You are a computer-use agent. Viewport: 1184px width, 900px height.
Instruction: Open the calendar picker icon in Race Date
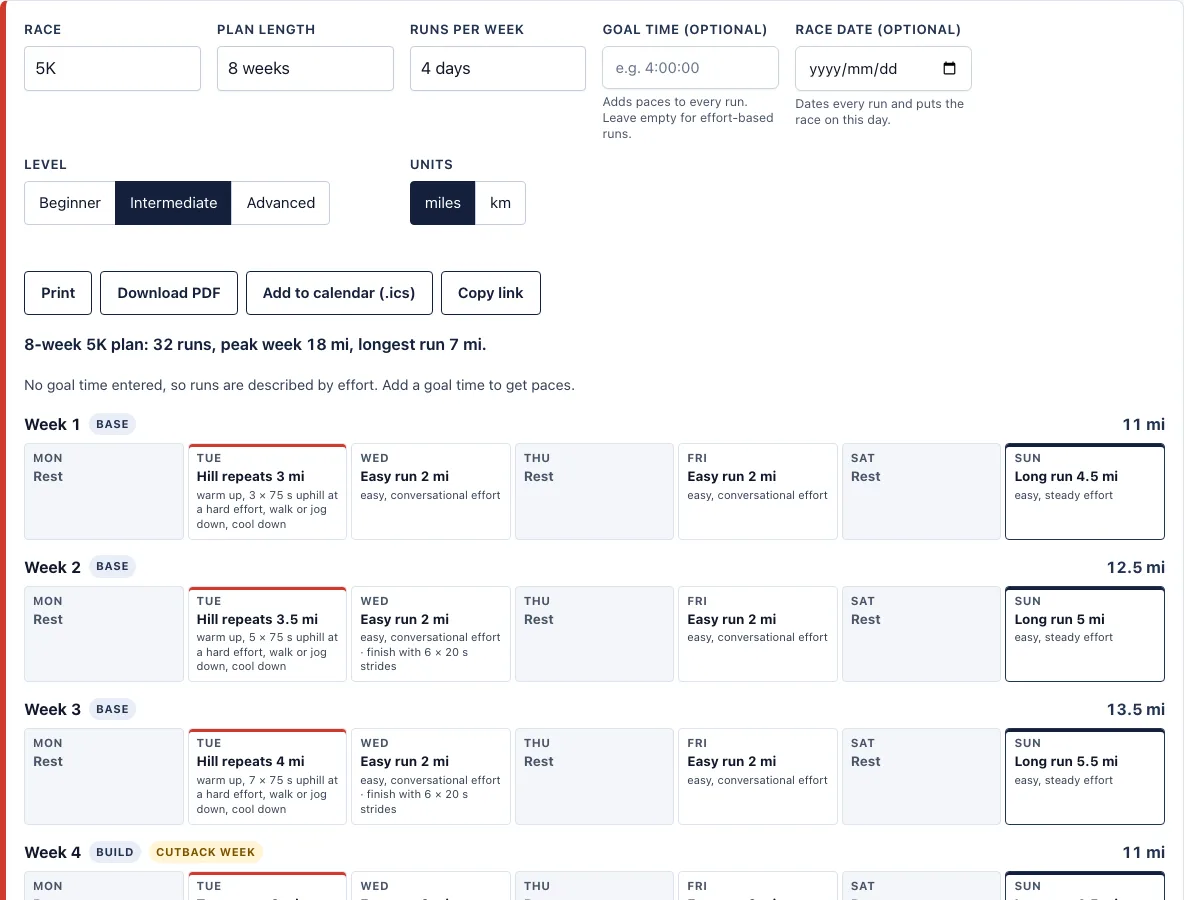pos(949,69)
